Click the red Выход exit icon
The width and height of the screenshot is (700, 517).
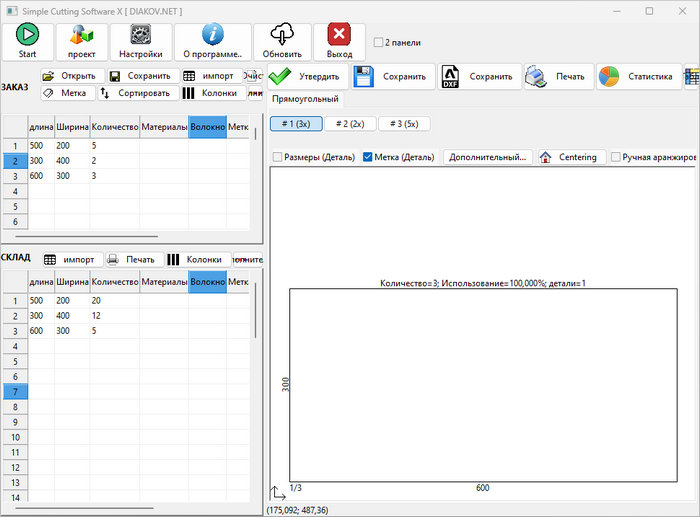tap(339, 34)
